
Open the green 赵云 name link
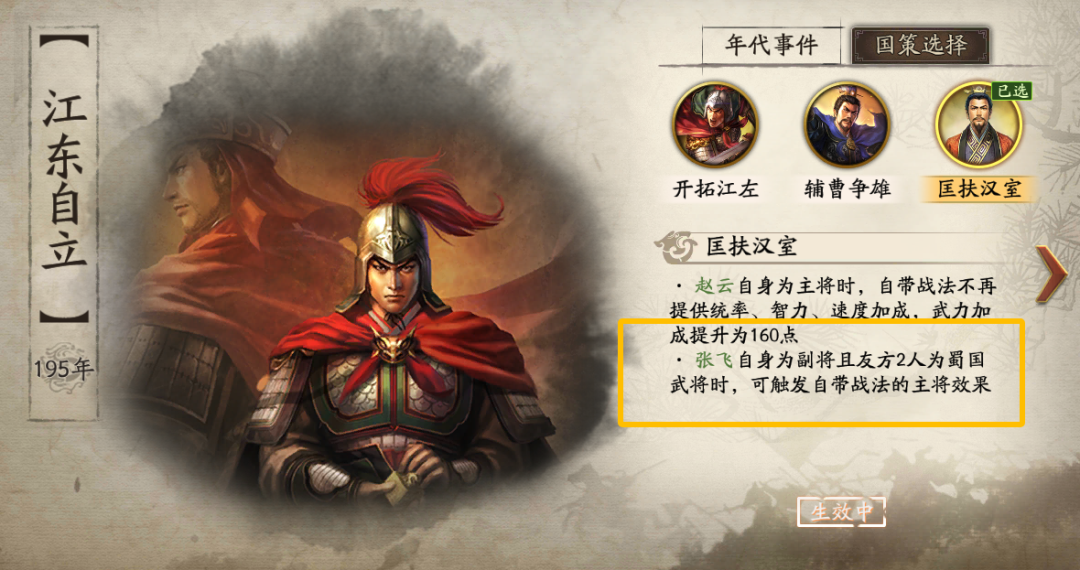click(714, 284)
